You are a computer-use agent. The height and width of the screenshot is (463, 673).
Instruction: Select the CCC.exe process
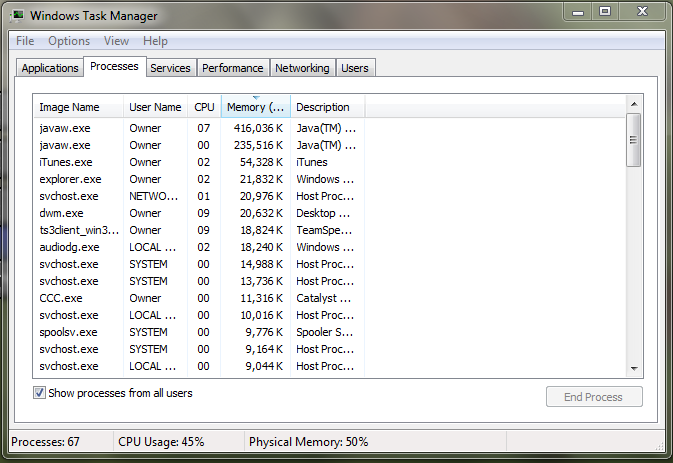[x=200, y=298]
